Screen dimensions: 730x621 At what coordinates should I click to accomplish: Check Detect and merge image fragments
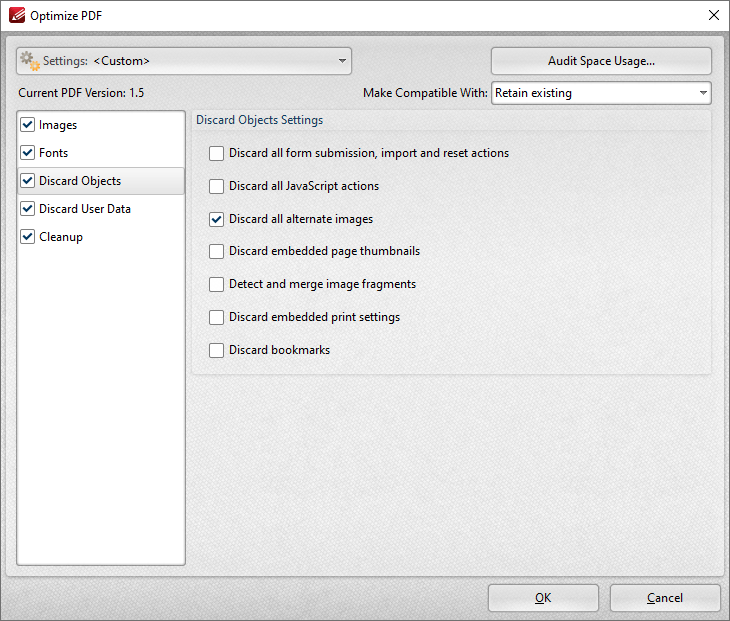click(x=216, y=285)
